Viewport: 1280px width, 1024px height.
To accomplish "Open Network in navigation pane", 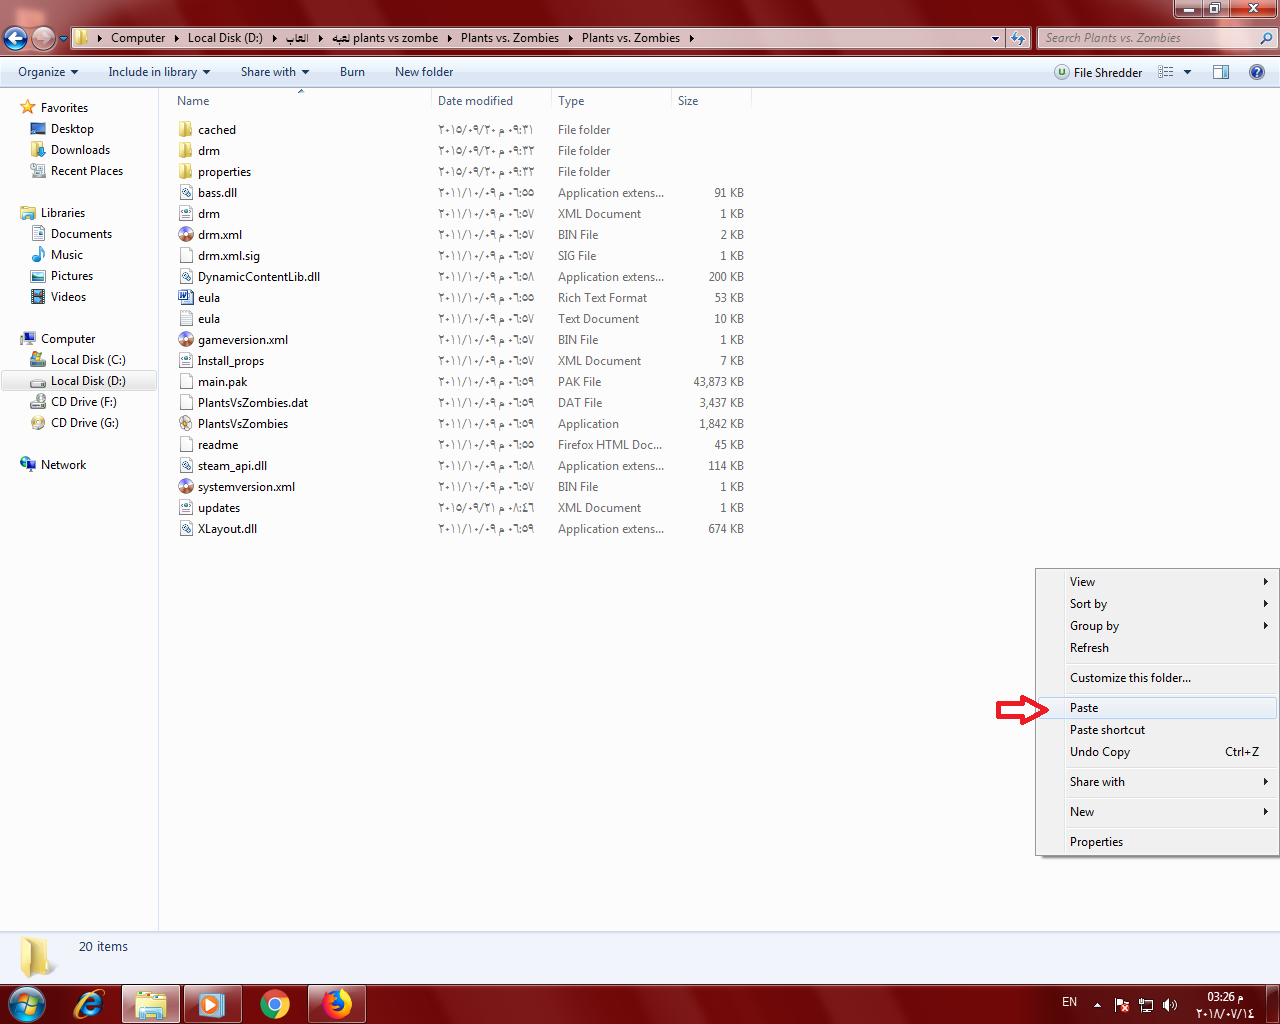I will click(63, 464).
